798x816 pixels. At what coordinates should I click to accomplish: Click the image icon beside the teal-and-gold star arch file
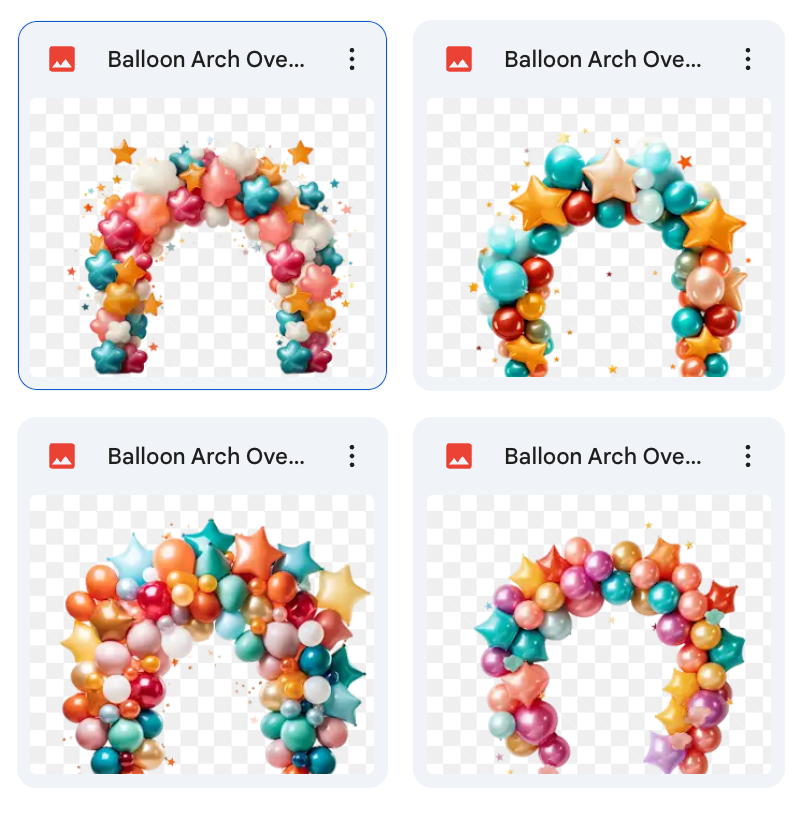coord(459,59)
